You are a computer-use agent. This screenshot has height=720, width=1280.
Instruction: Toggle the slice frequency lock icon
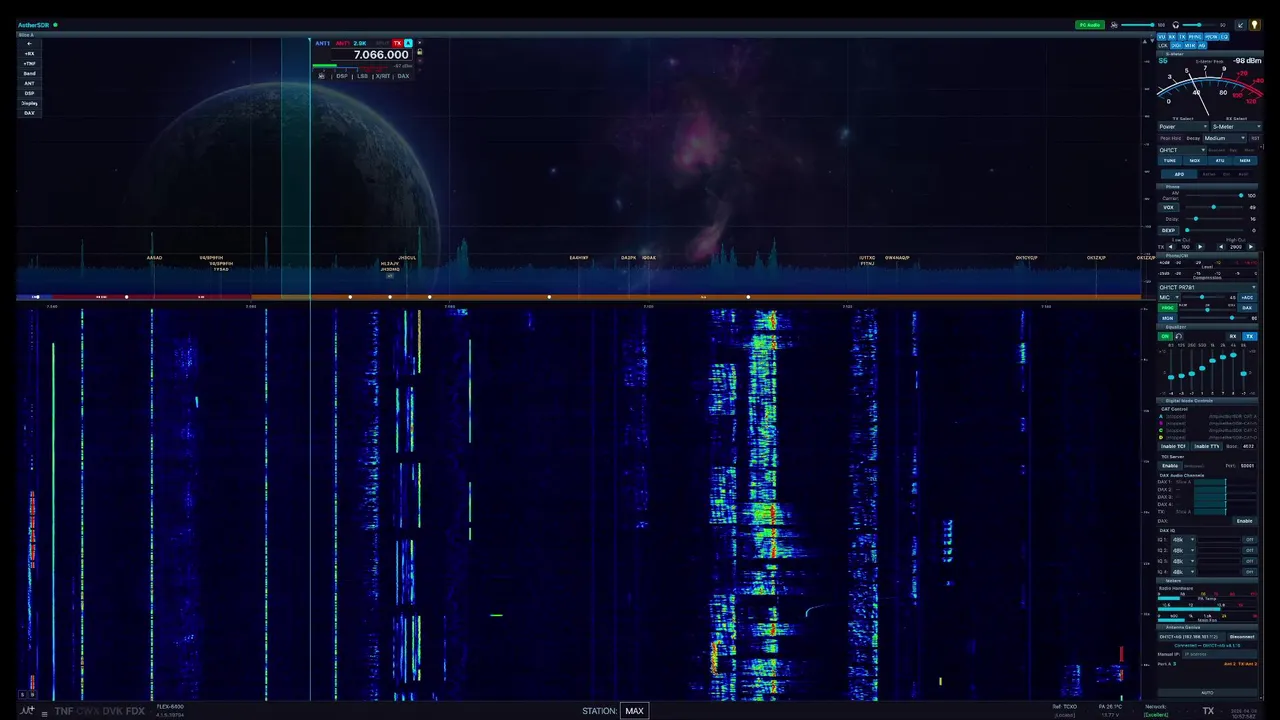(420, 52)
